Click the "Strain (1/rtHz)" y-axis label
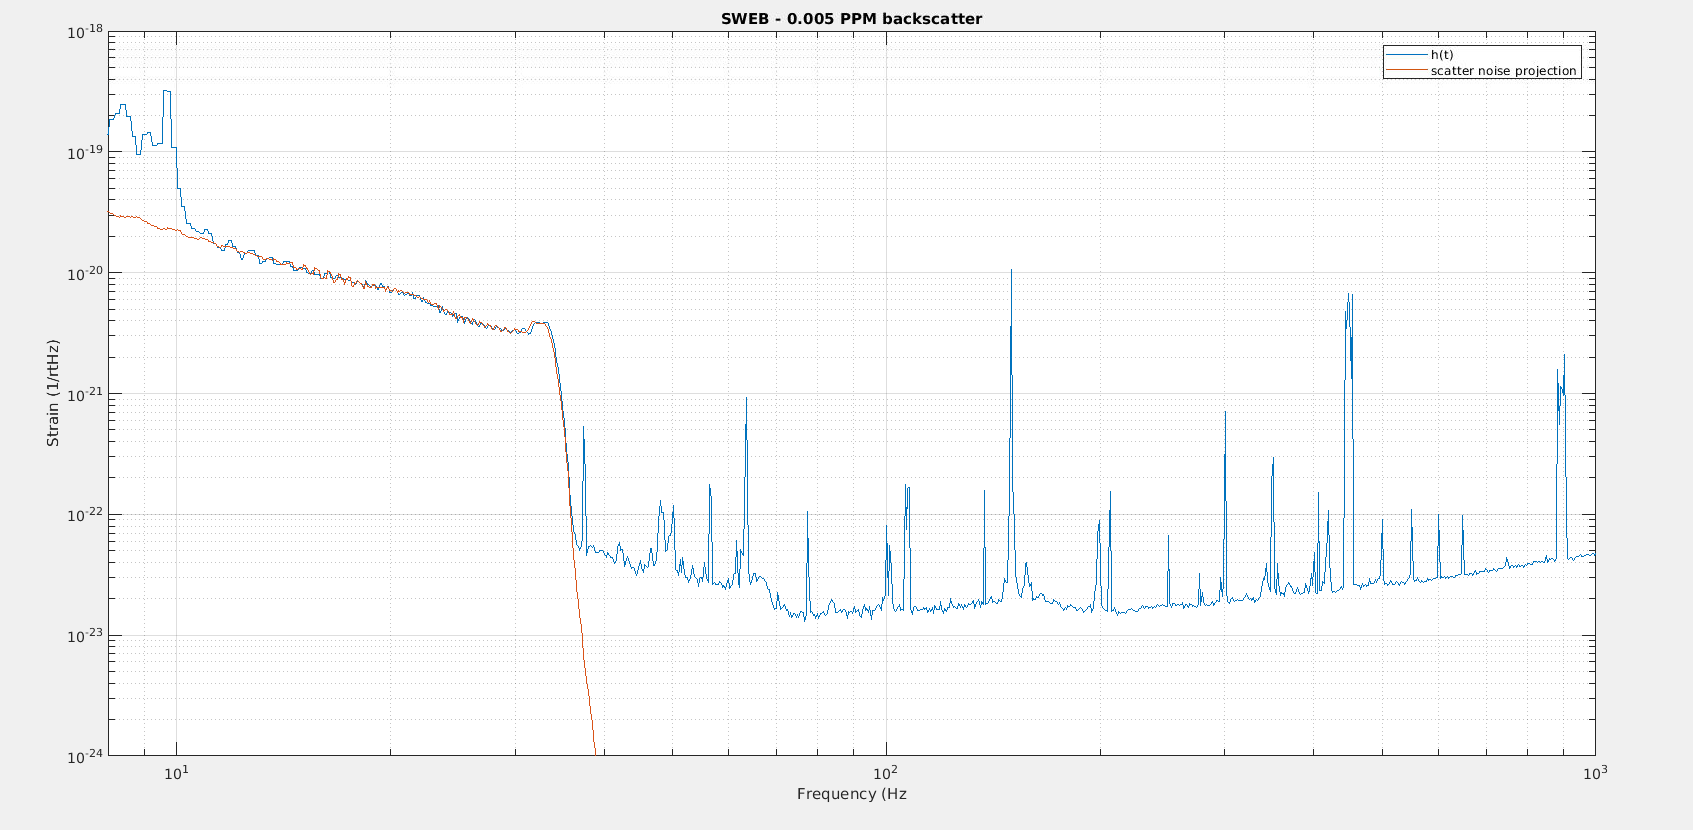Screen dimensions: 1693x830 click(x=53, y=393)
